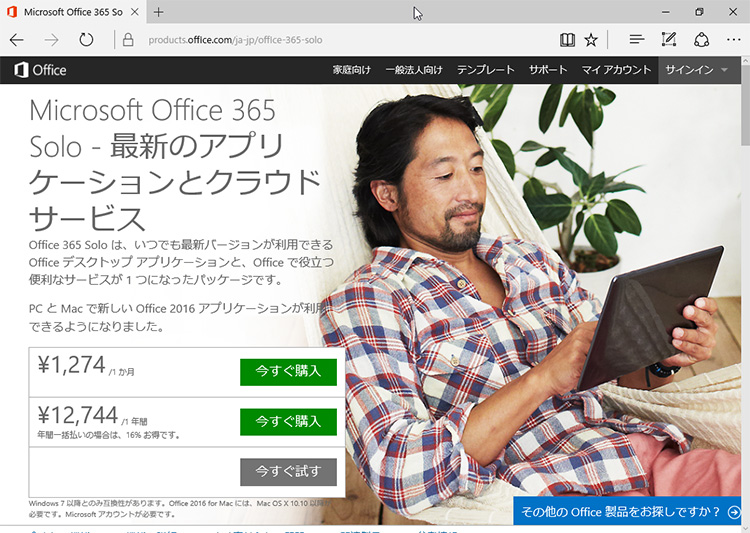
Task: Make a Web Note with pen icon
Action: coord(669,39)
